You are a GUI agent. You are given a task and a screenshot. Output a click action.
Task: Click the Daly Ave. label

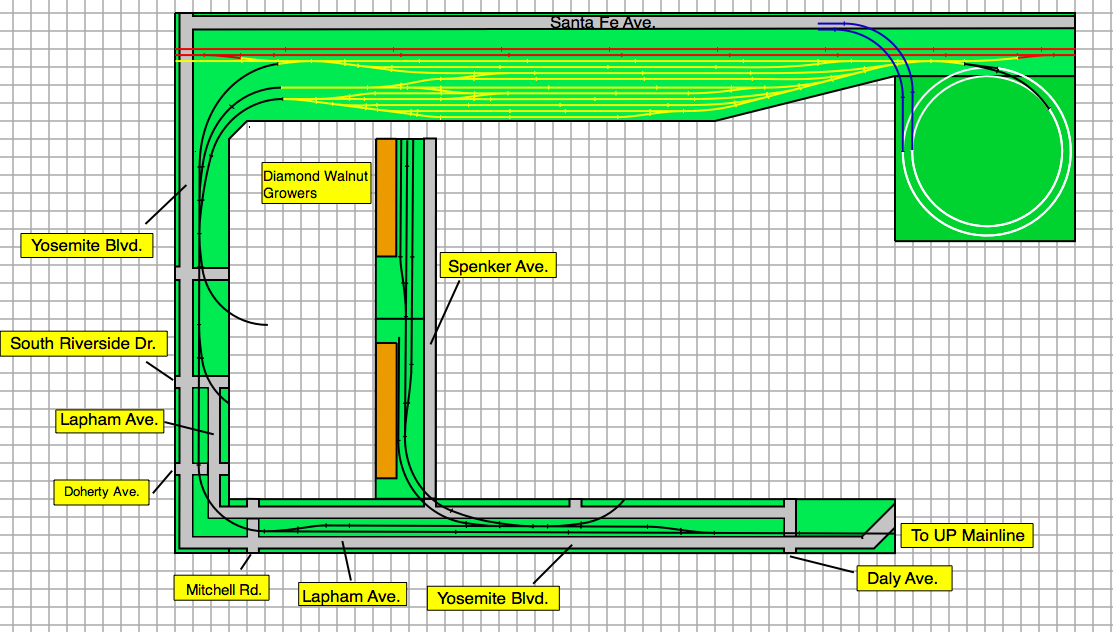903,578
